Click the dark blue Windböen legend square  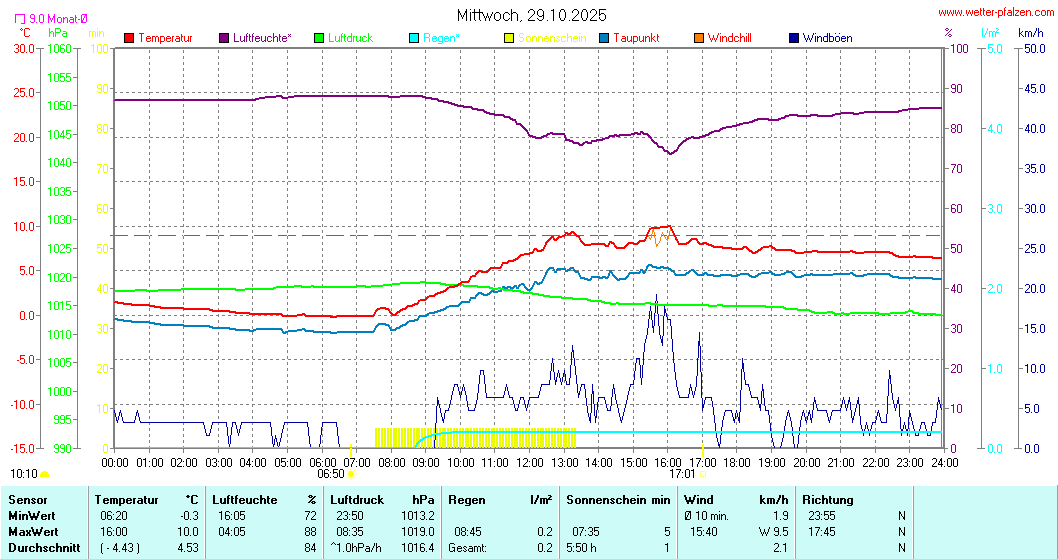[794, 38]
